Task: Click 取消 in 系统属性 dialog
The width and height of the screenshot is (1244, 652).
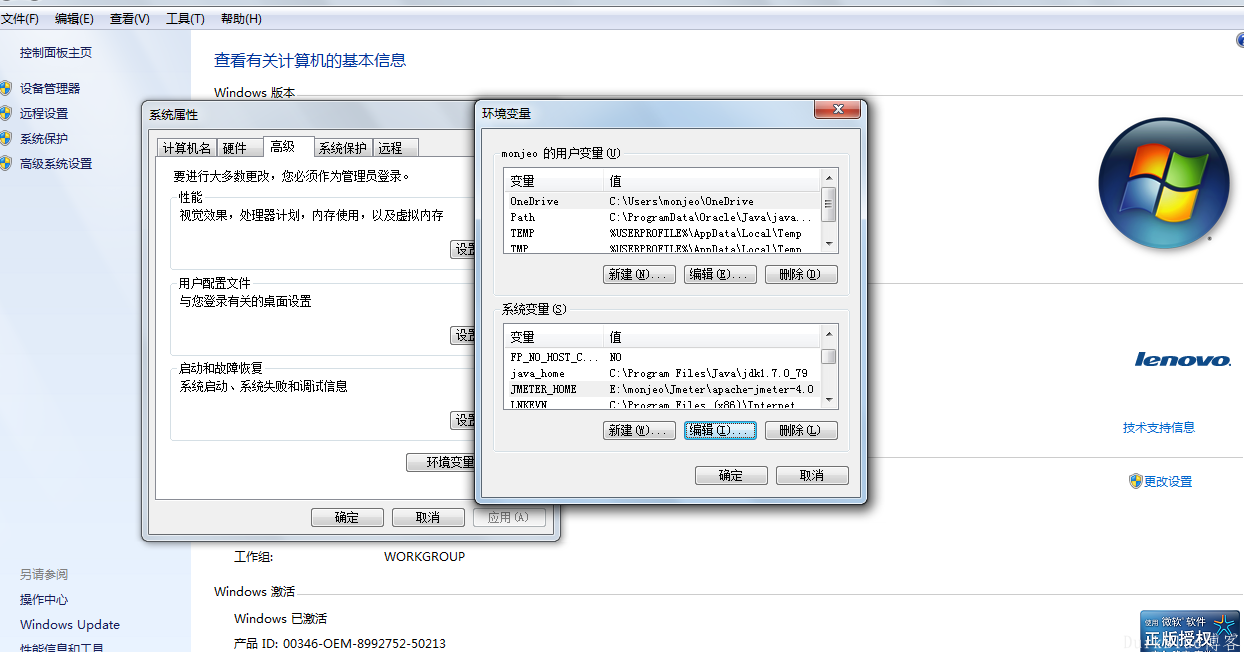Action: point(428,517)
